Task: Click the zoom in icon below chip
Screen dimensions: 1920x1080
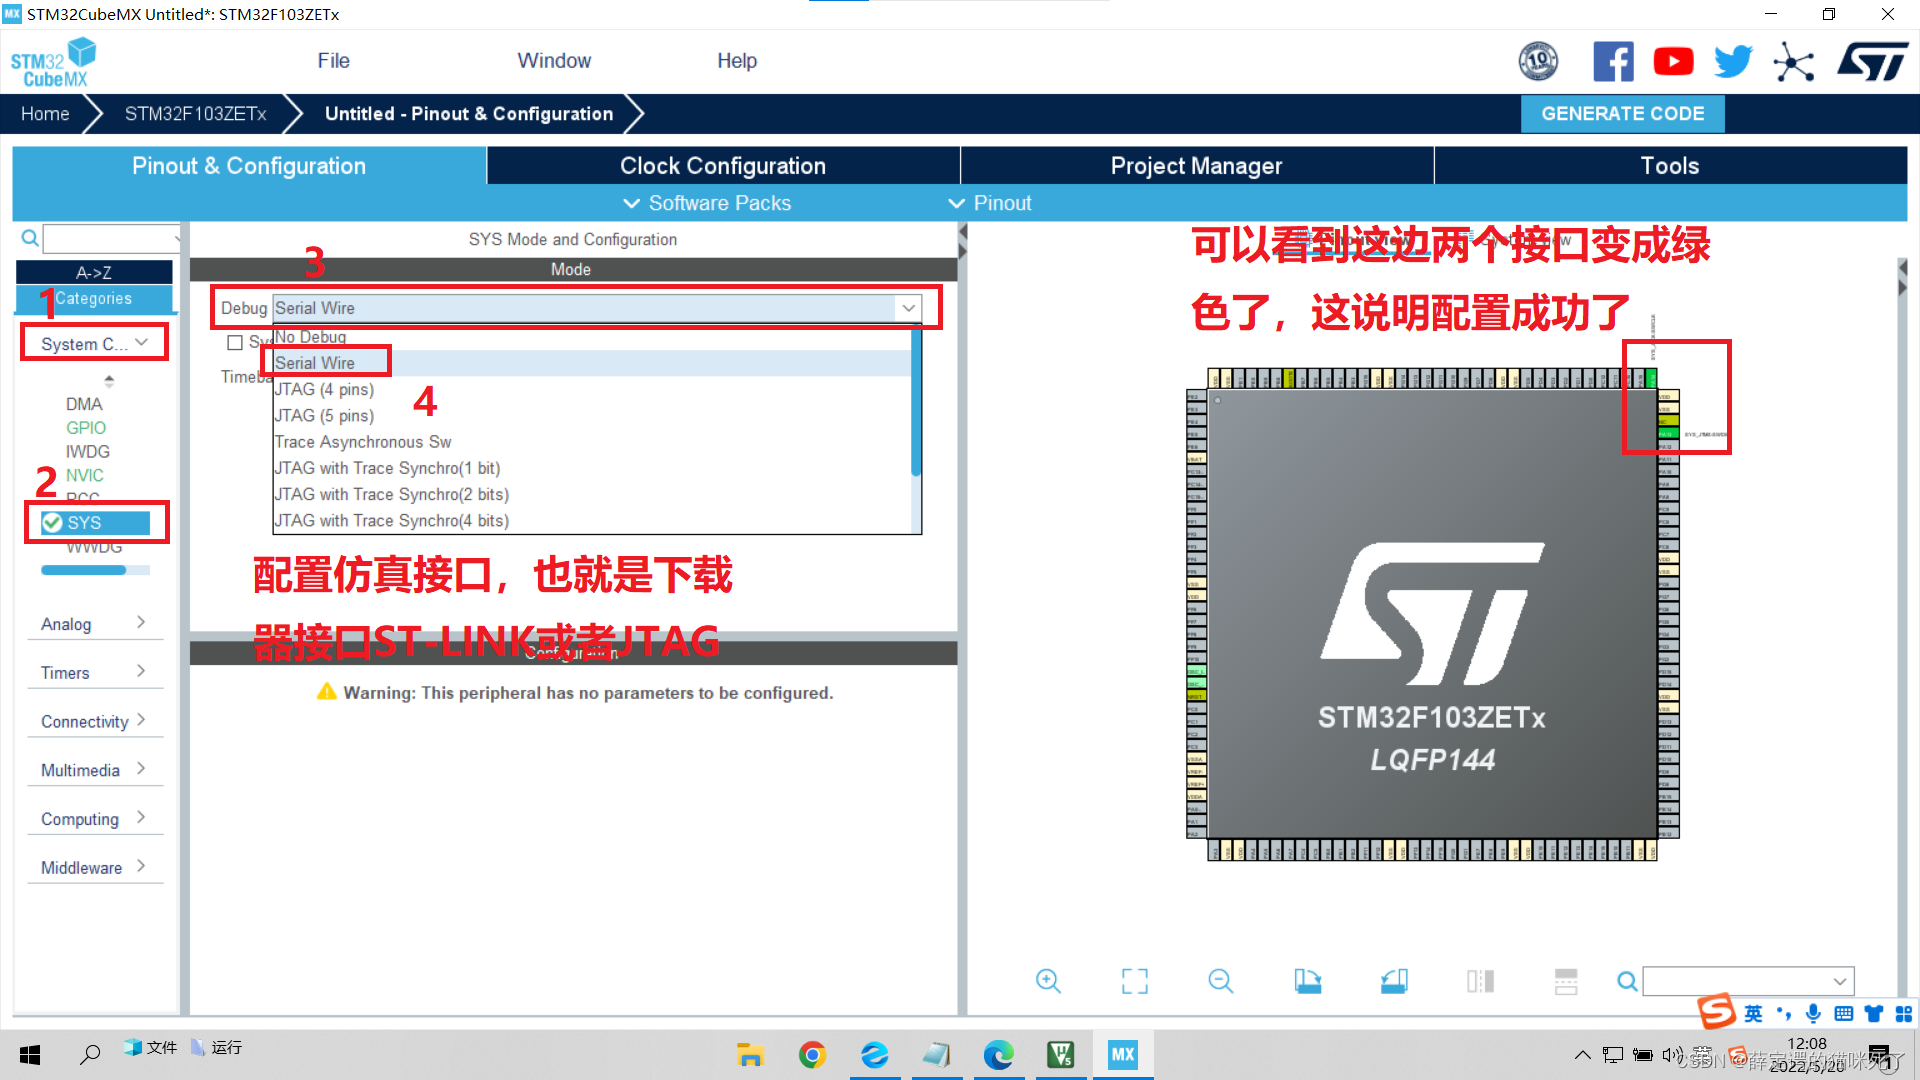Action: [x=1048, y=981]
